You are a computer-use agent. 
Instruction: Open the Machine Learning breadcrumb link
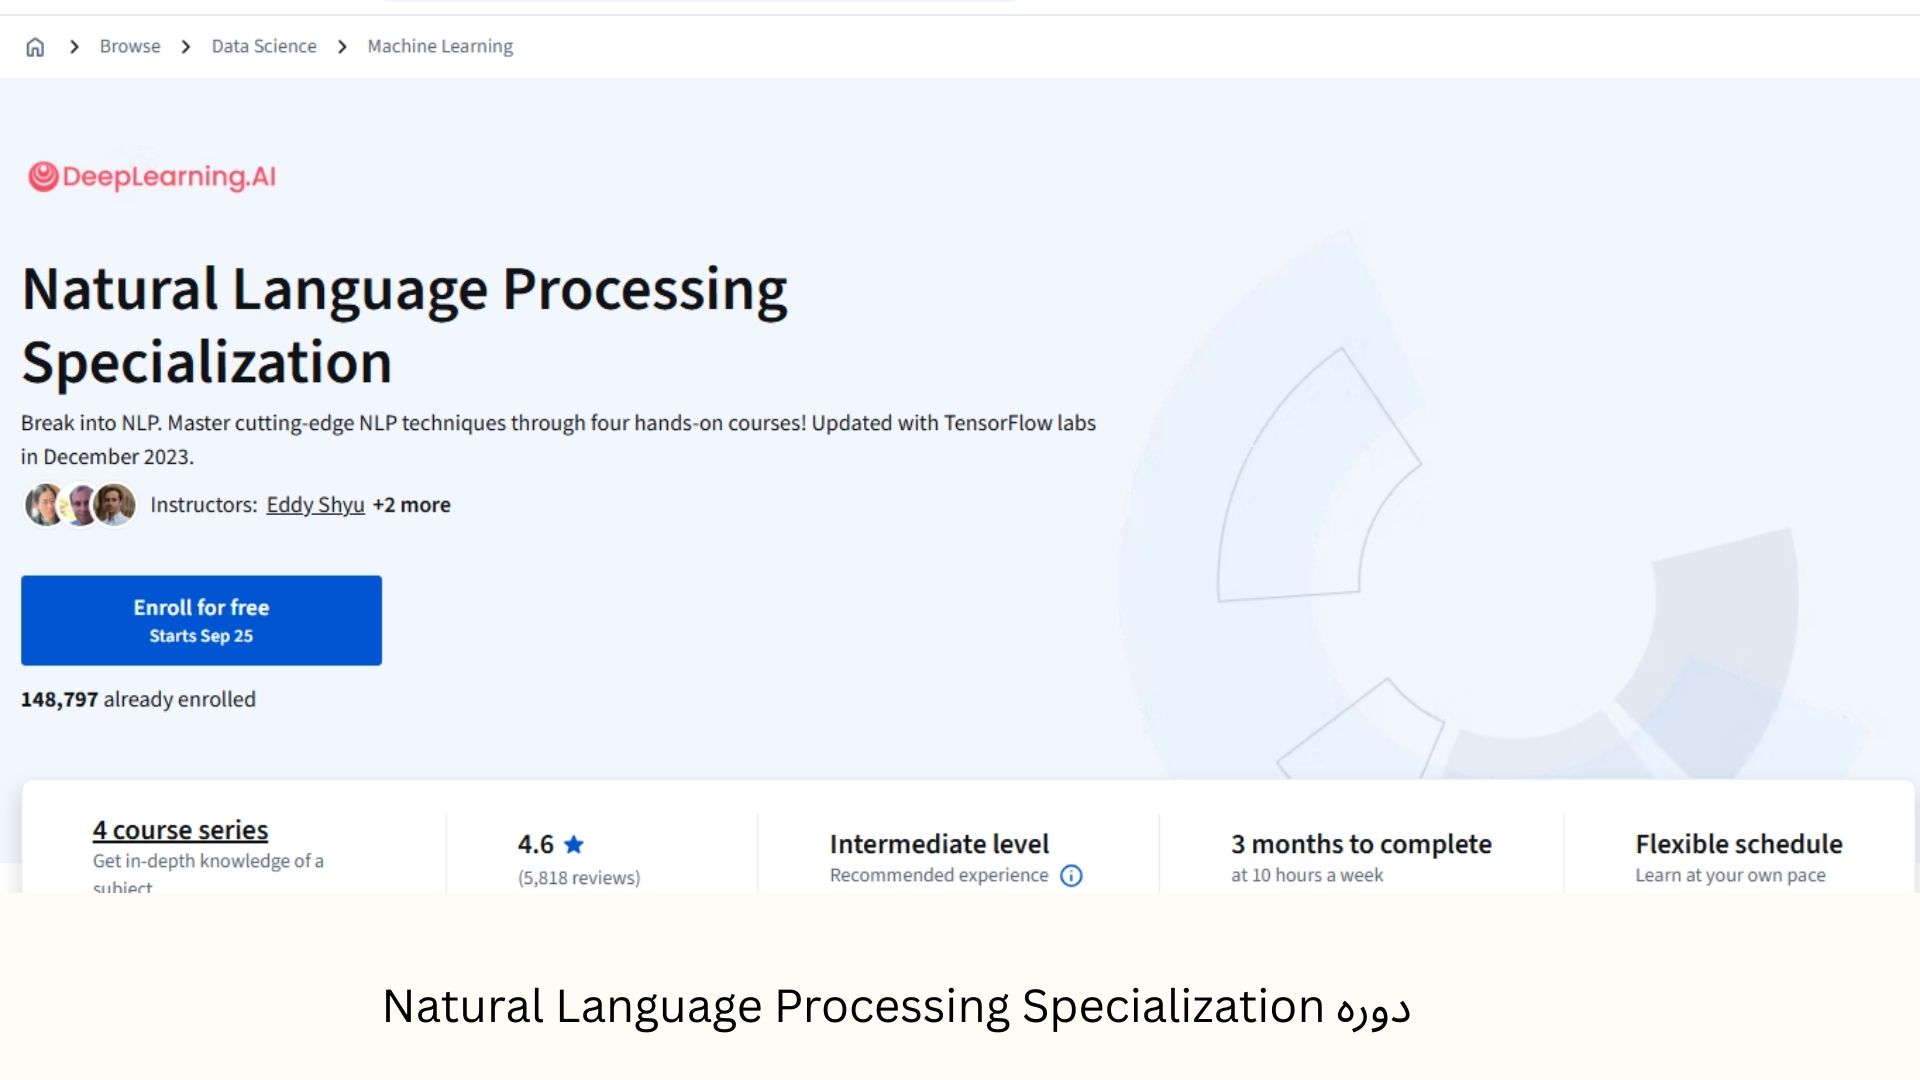440,46
